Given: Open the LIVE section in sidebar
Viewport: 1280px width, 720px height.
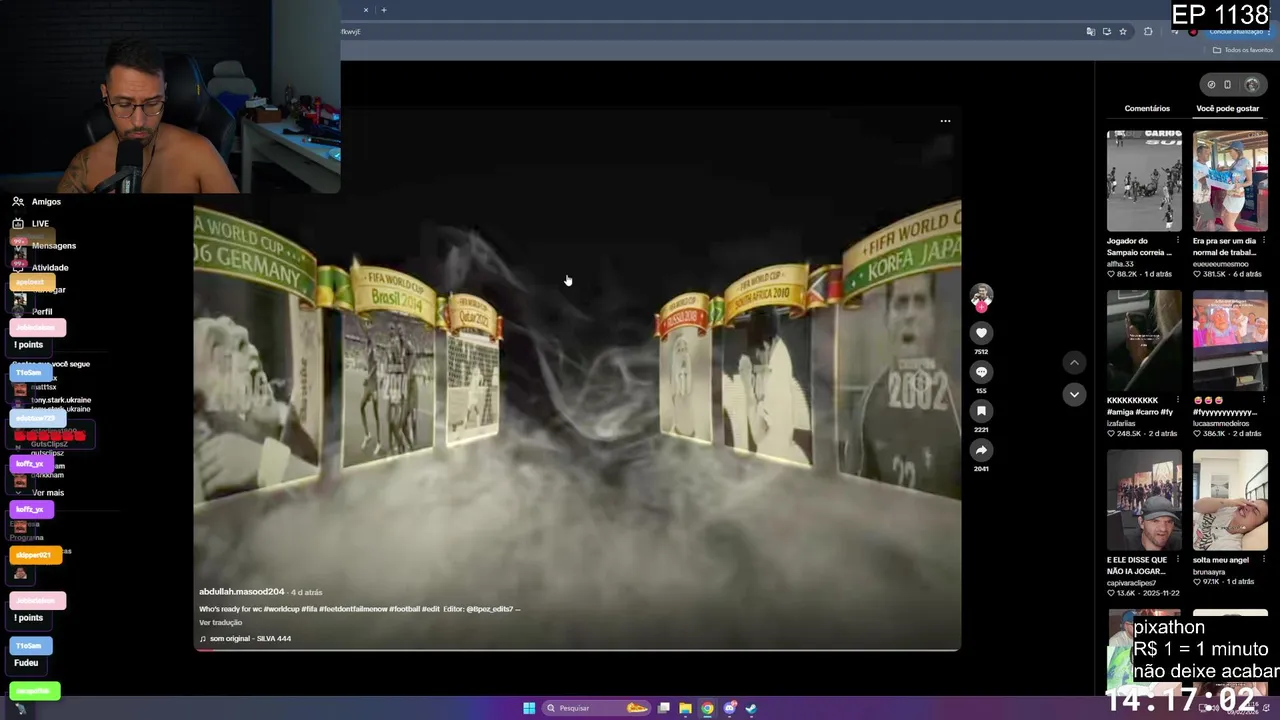Looking at the screenshot, I should (30, 224).
